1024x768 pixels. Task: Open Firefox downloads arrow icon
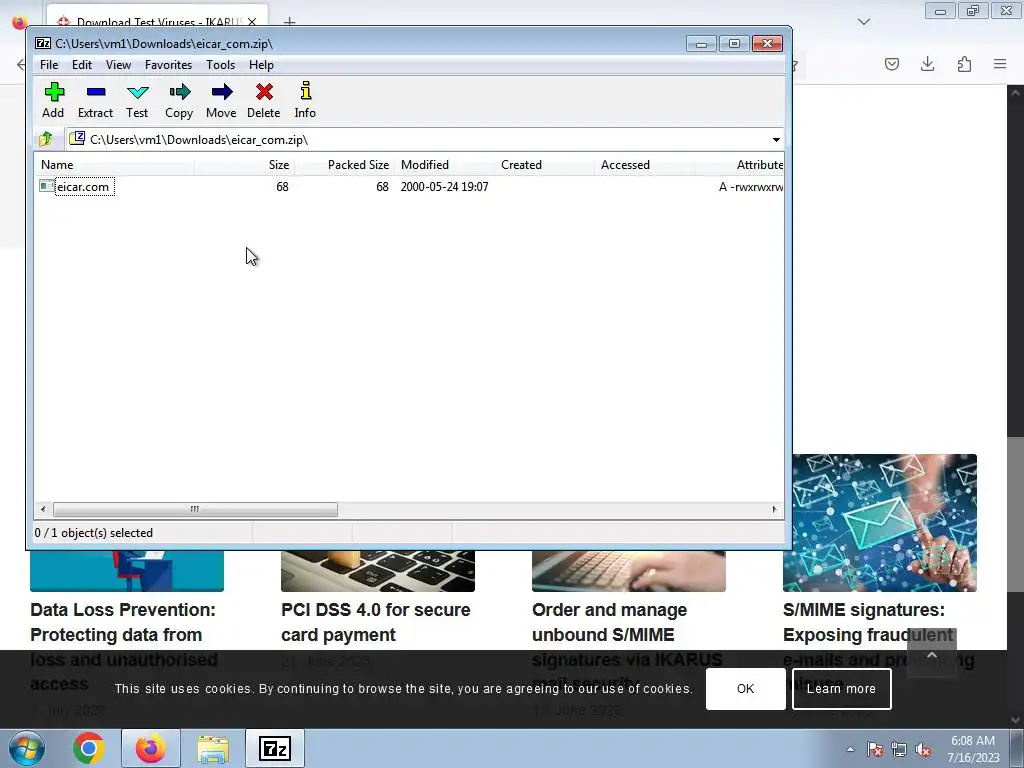[x=927, y=64]
